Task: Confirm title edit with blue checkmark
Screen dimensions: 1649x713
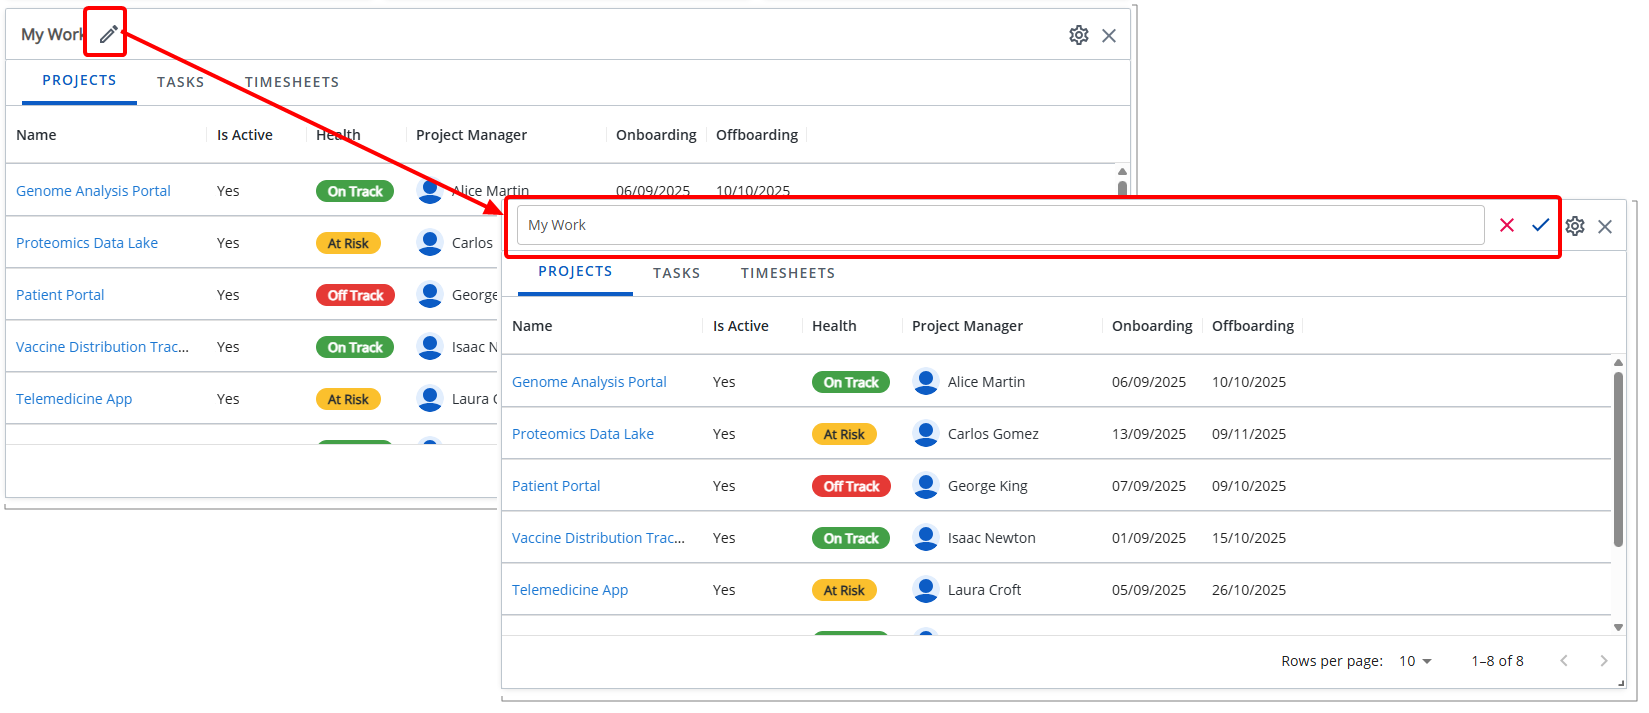Action: click(1540, 225)
